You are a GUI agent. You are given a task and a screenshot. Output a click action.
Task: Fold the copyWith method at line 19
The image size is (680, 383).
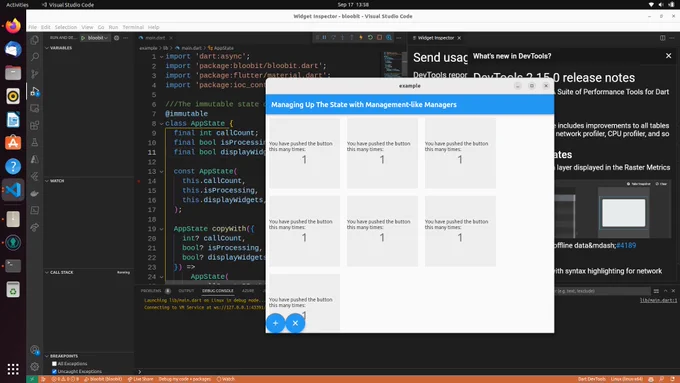[x=161, y=229]
